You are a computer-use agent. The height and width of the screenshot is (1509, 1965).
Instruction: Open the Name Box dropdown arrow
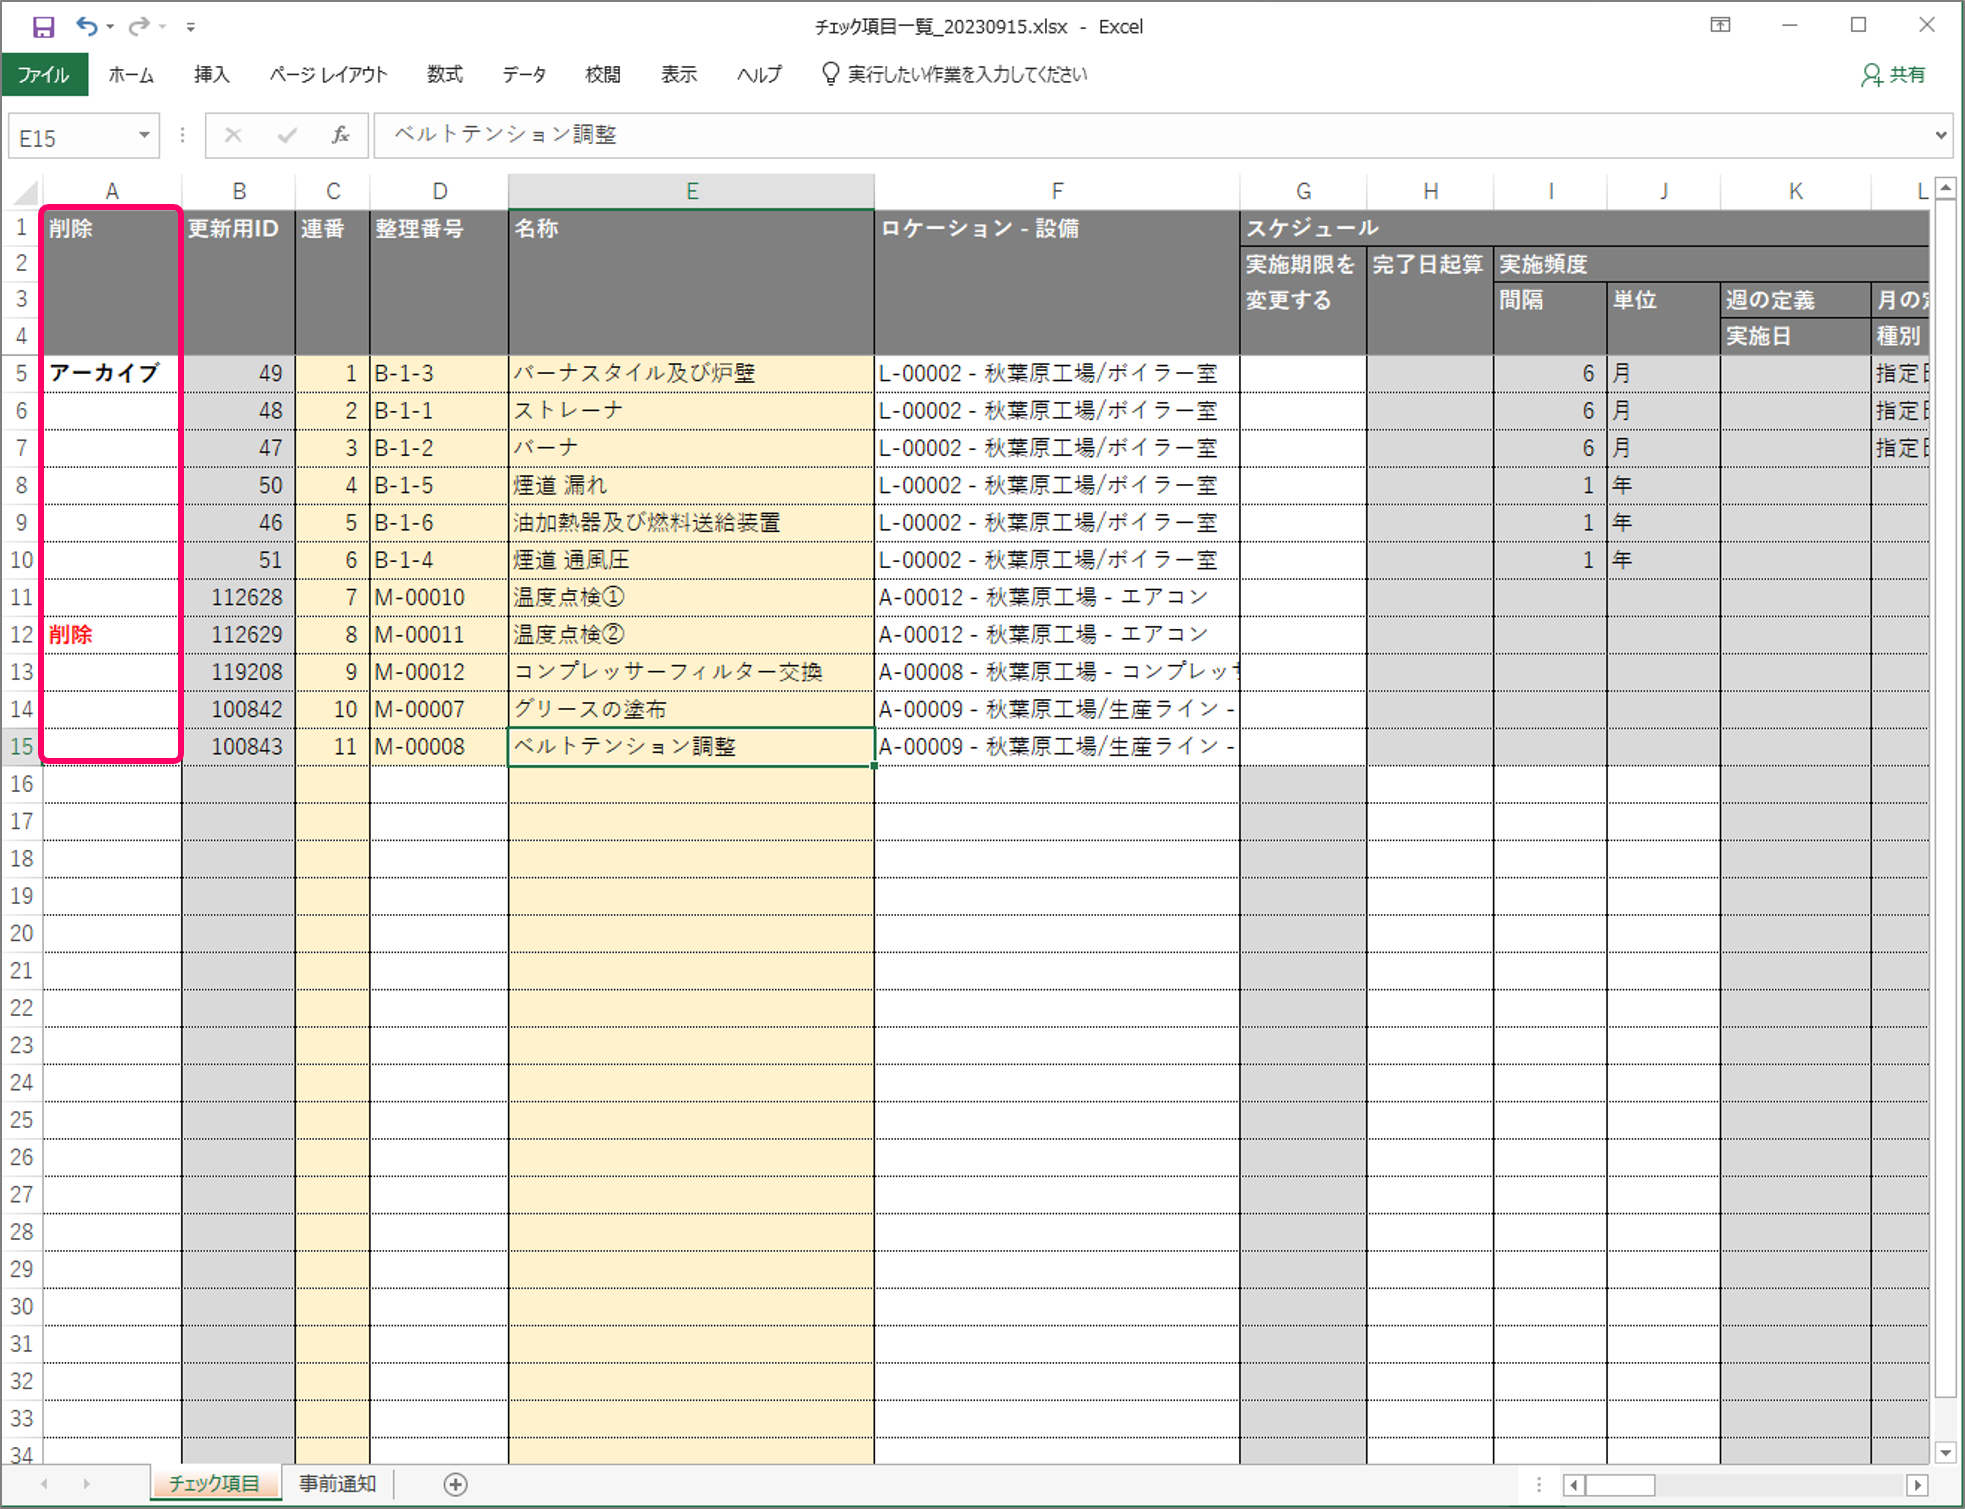[x=144, y=135]
